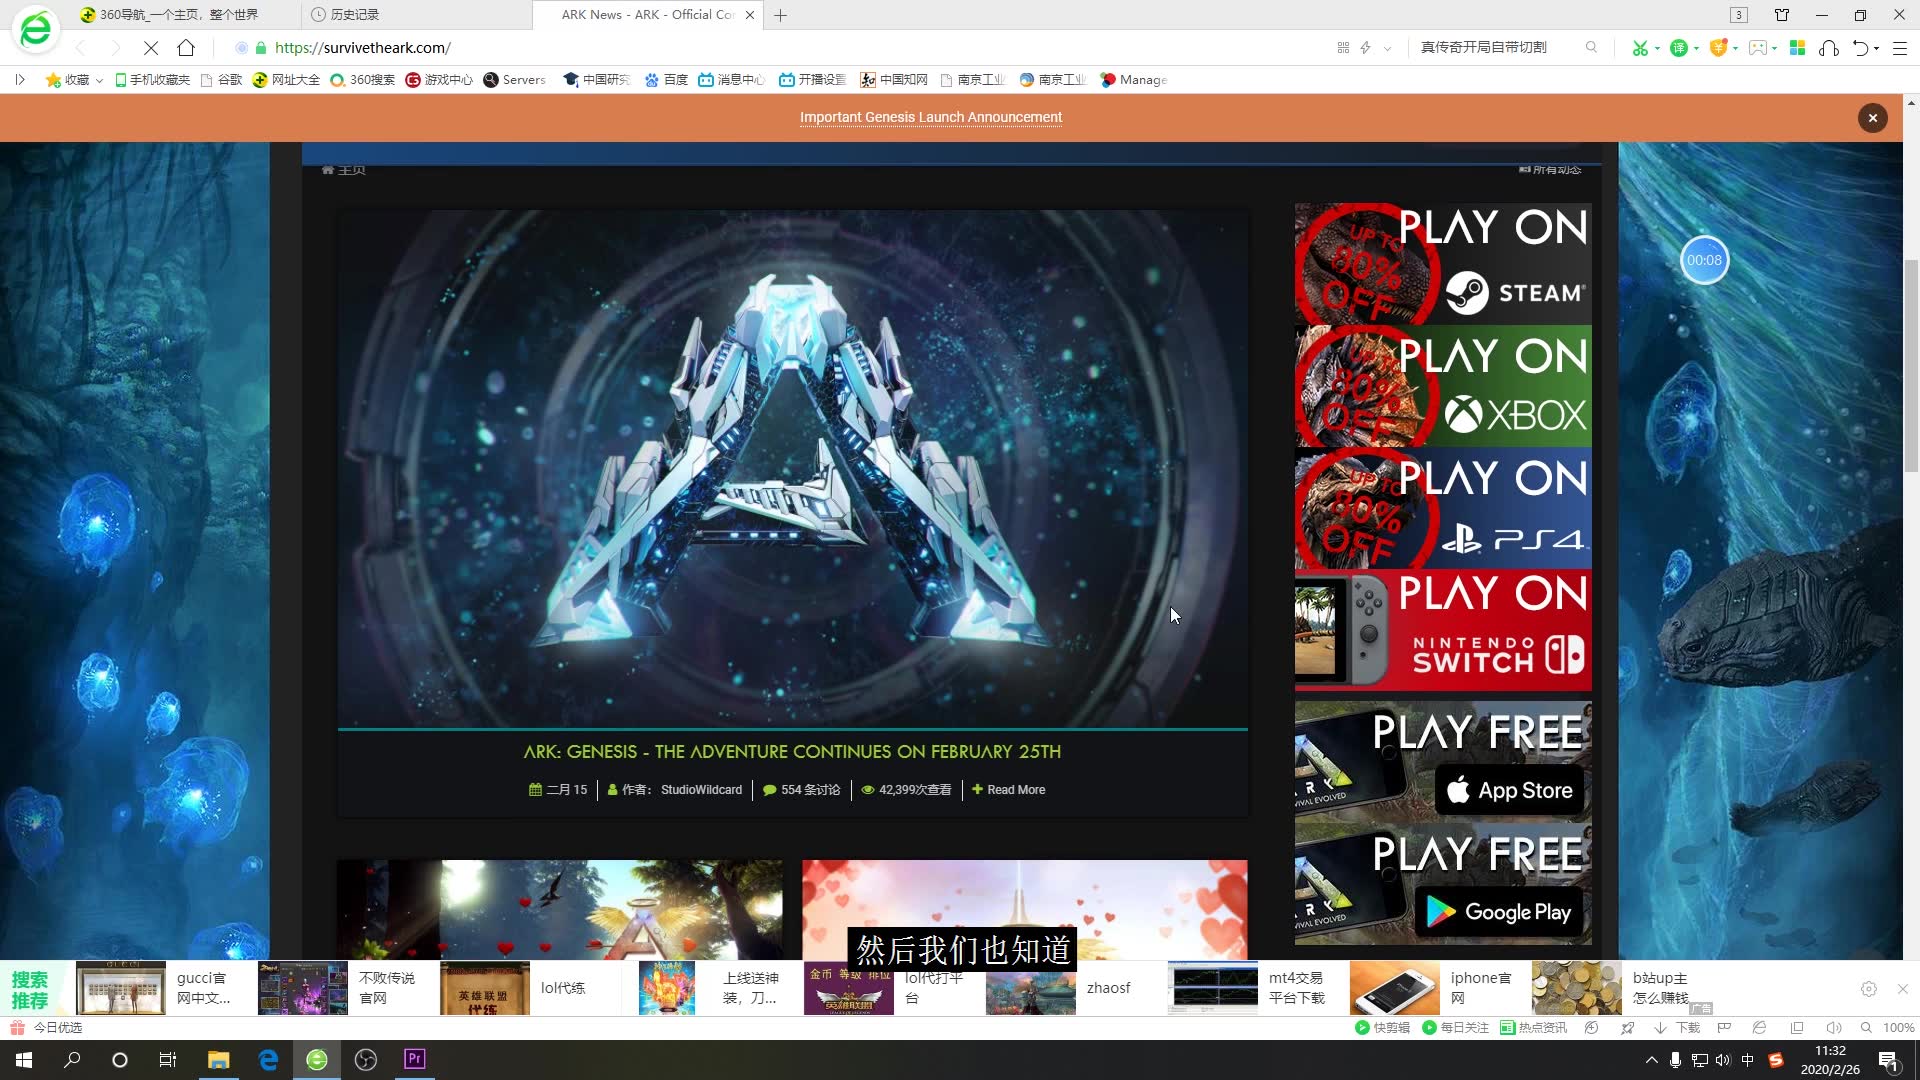Image resolution: width=1920 pixels, height=1080 pixels.
Task: Click the Play Free Google Play banner
Action: (1443, 884)
